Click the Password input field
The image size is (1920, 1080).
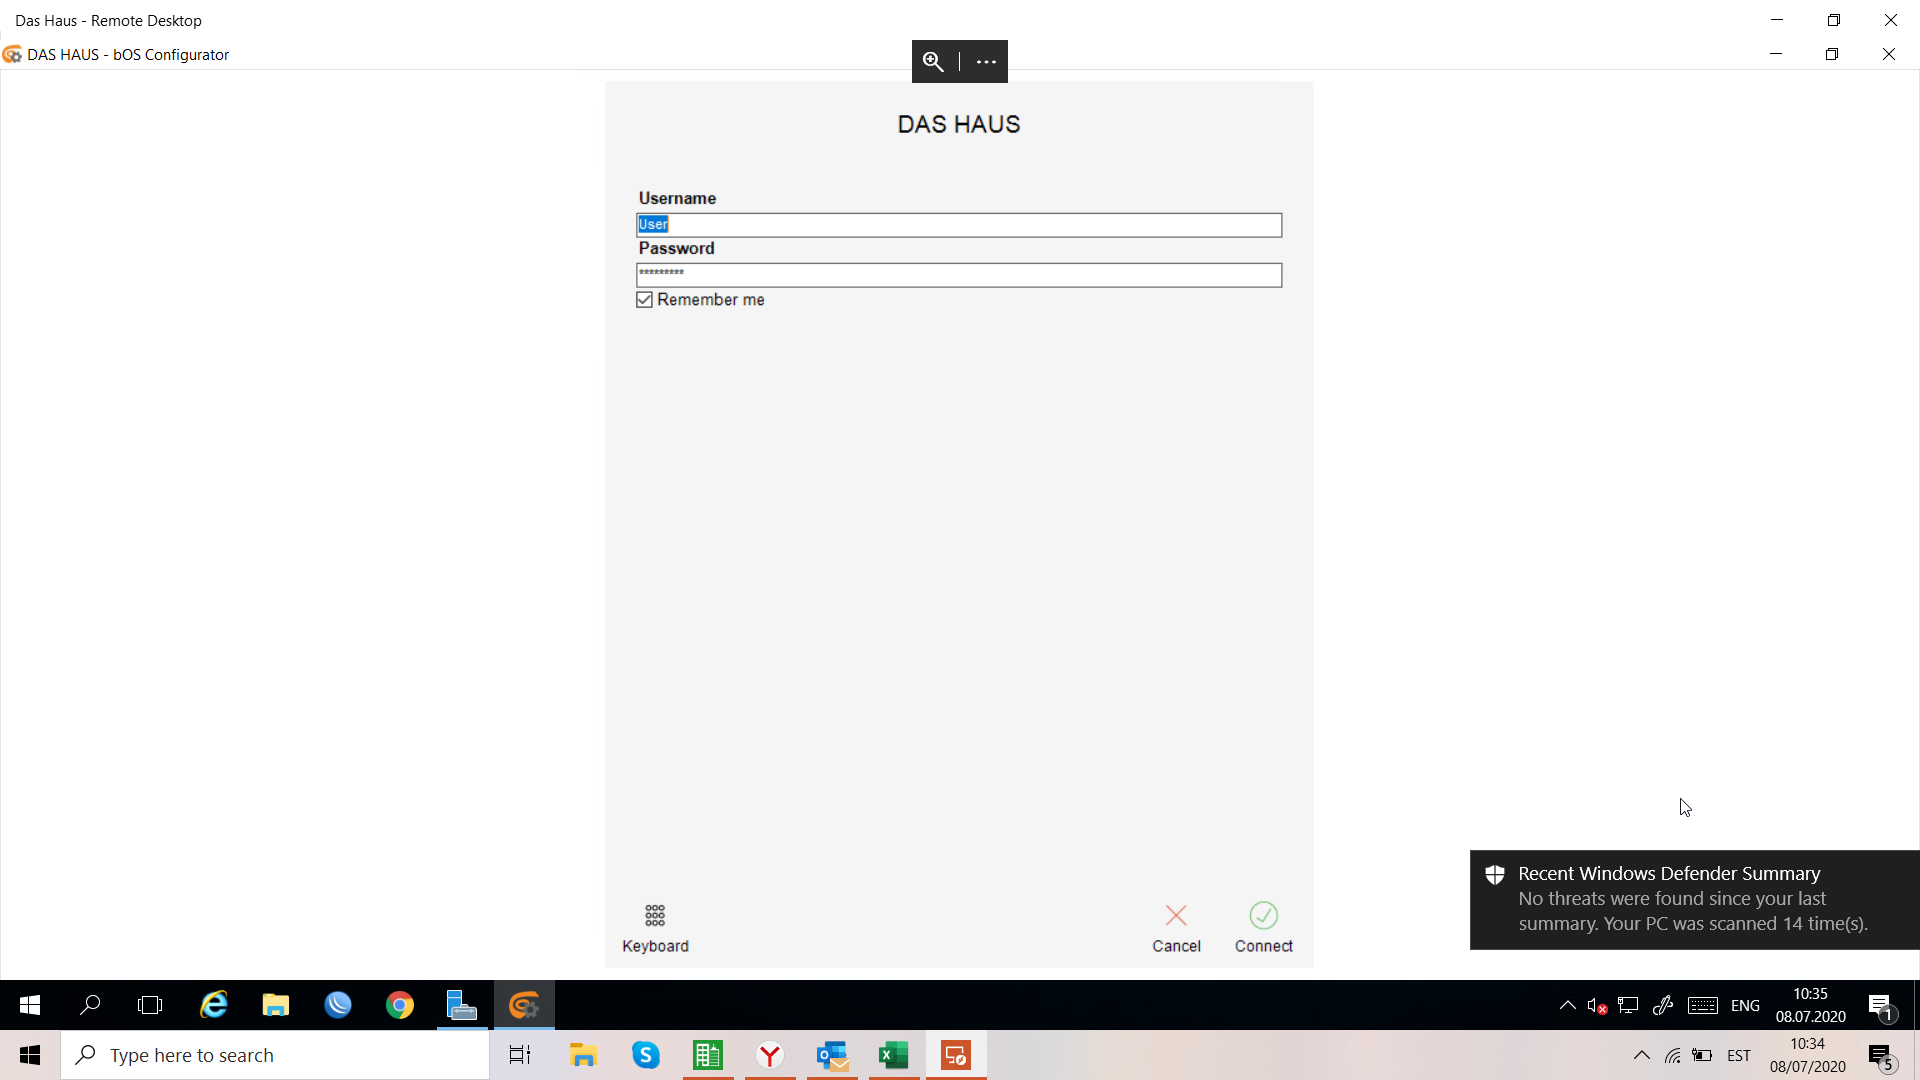point(958,275)
